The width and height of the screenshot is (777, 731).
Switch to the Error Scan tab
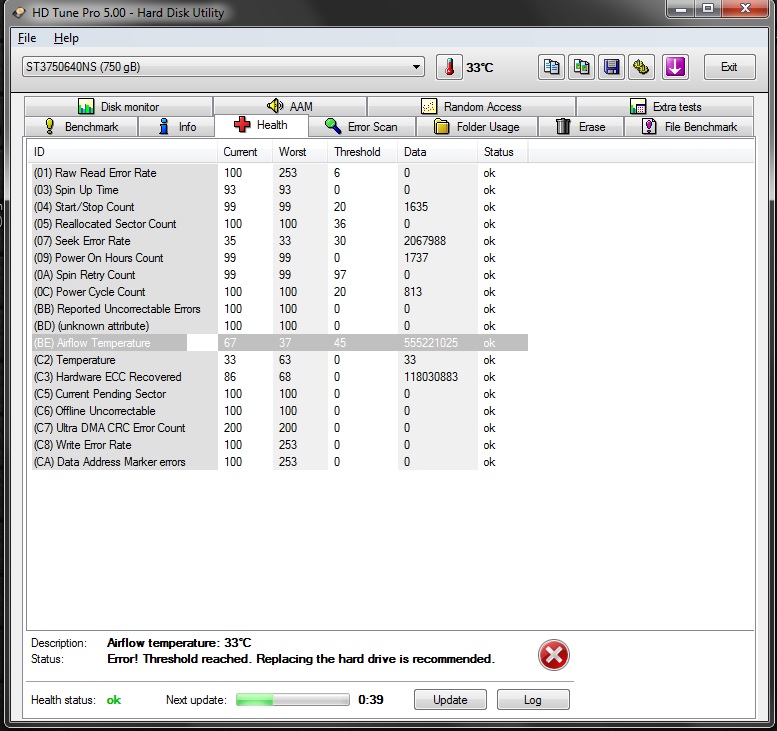[362, 127]
